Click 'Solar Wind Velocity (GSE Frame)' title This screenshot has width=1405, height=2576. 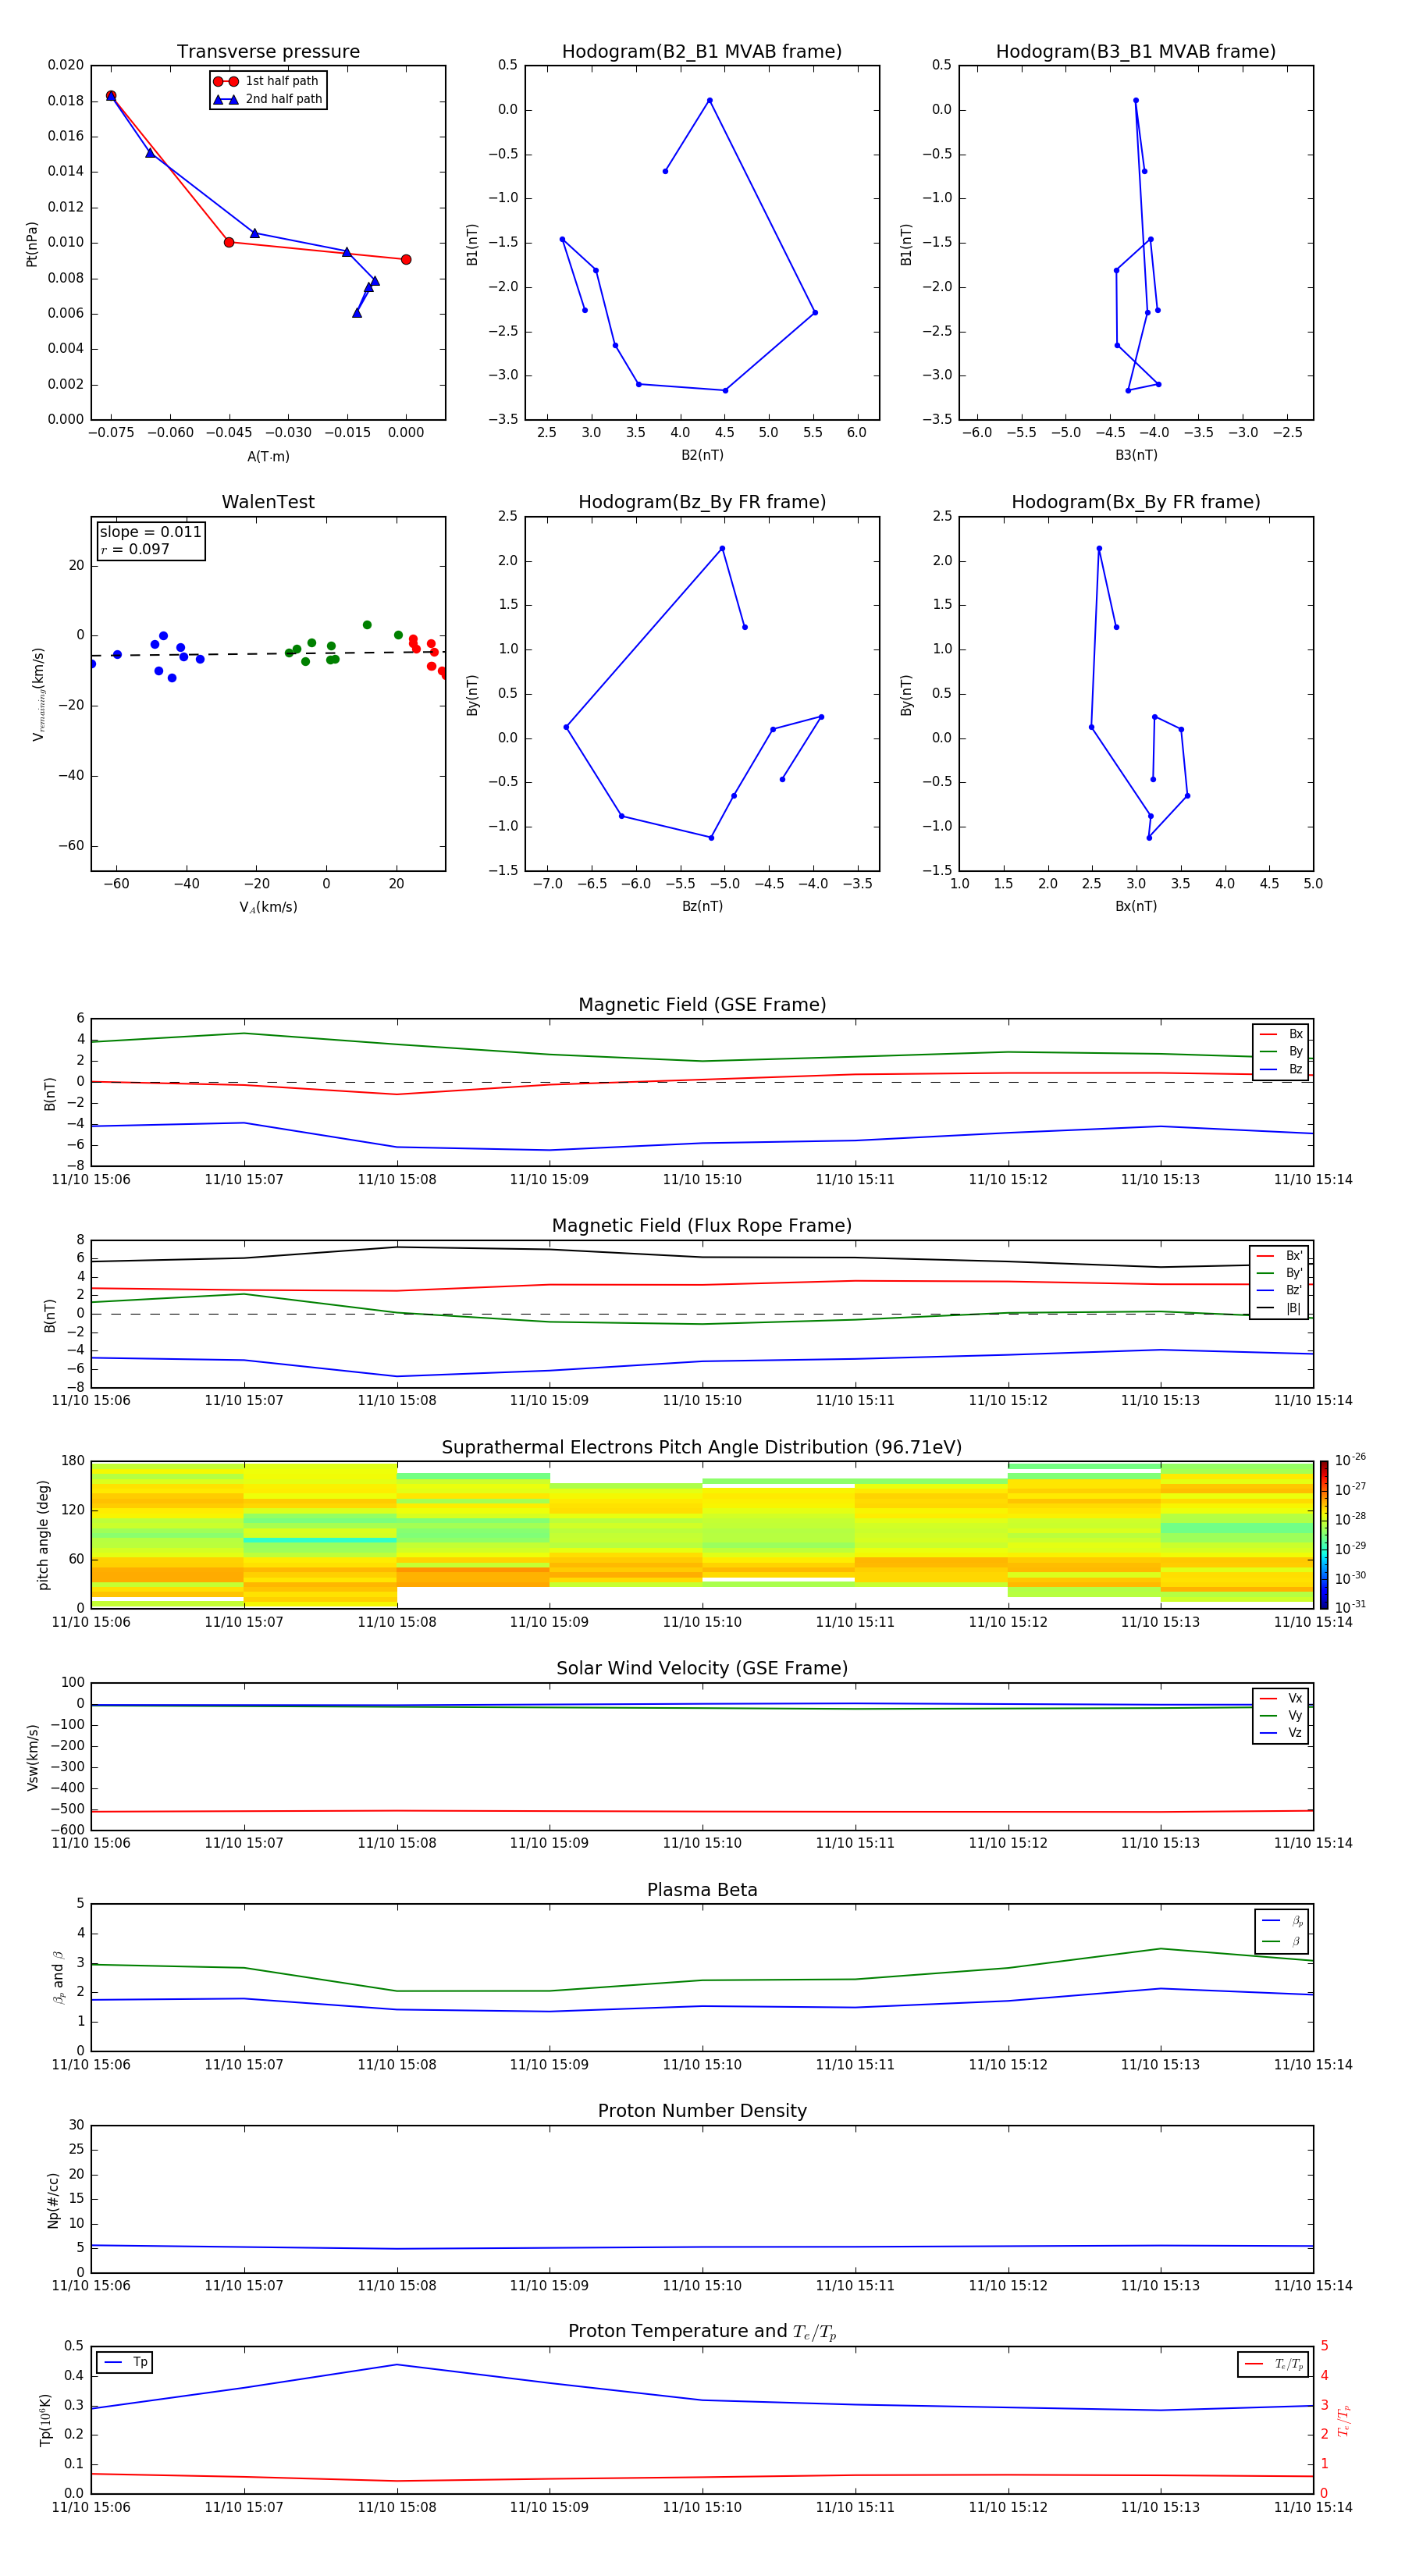702,1669
